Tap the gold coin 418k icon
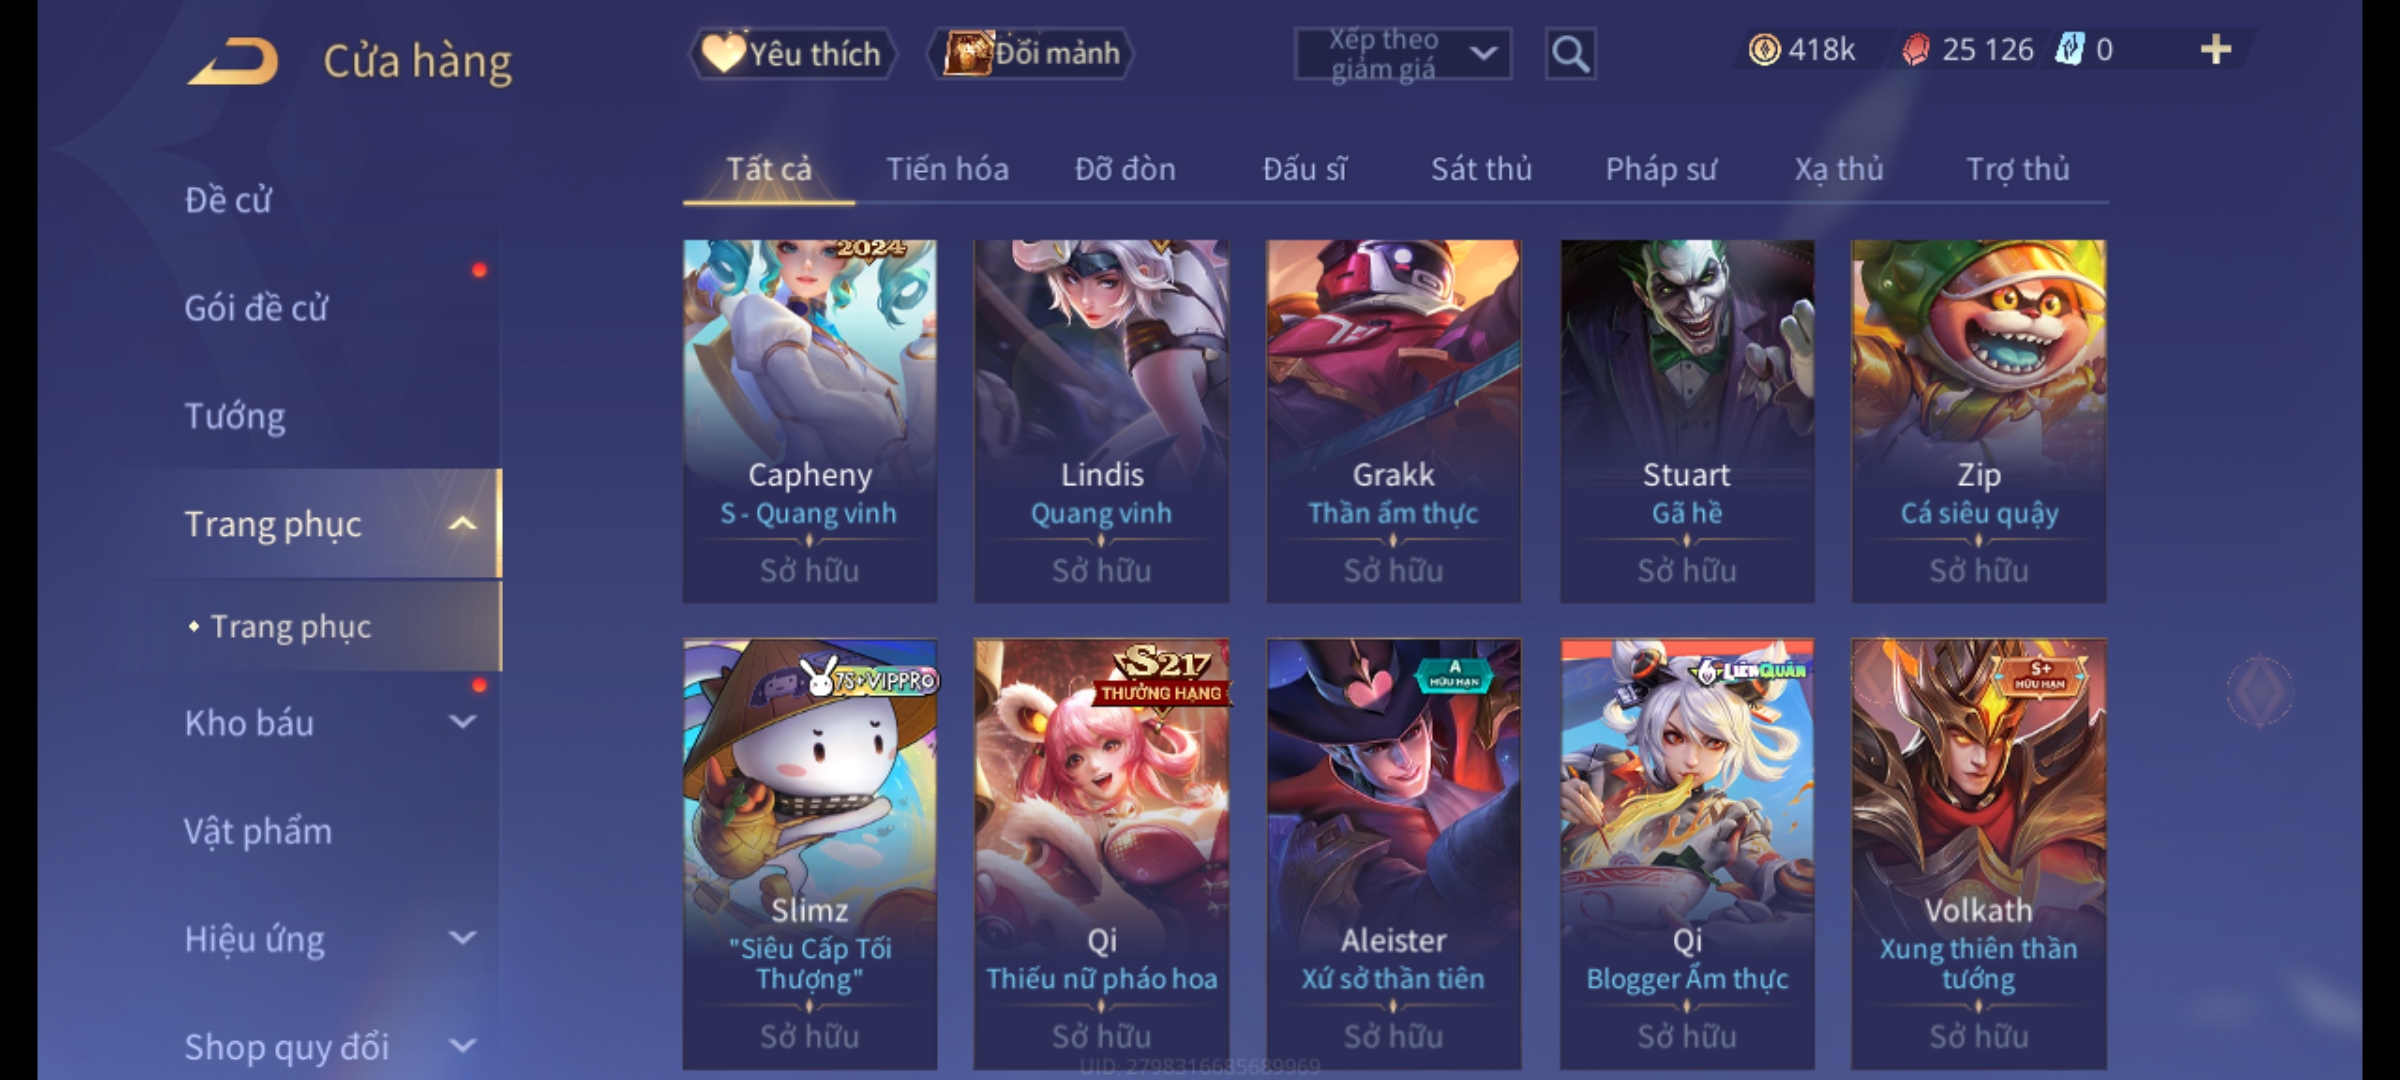This screenshot has height=1080, width=2400. (x=1764, y=50)
